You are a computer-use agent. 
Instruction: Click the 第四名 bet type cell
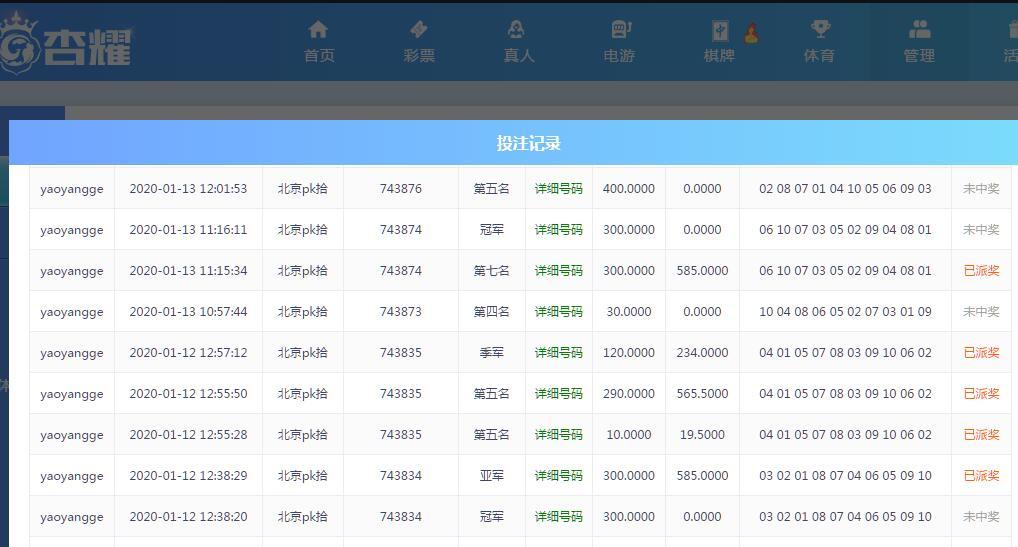491,311
